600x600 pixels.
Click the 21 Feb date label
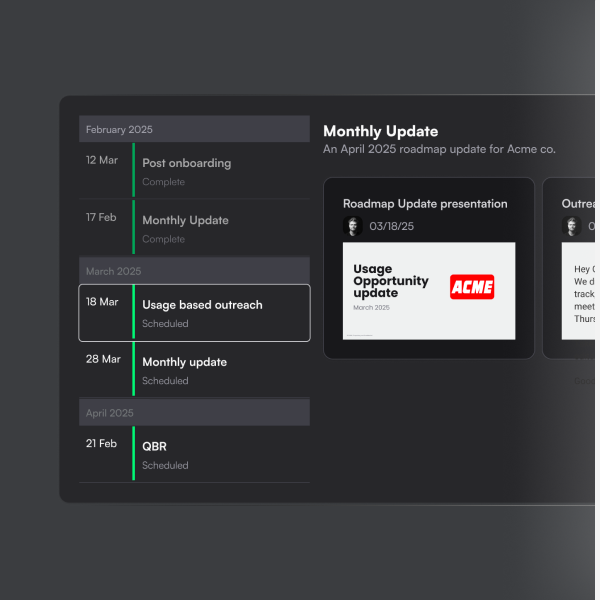[101, 443]
